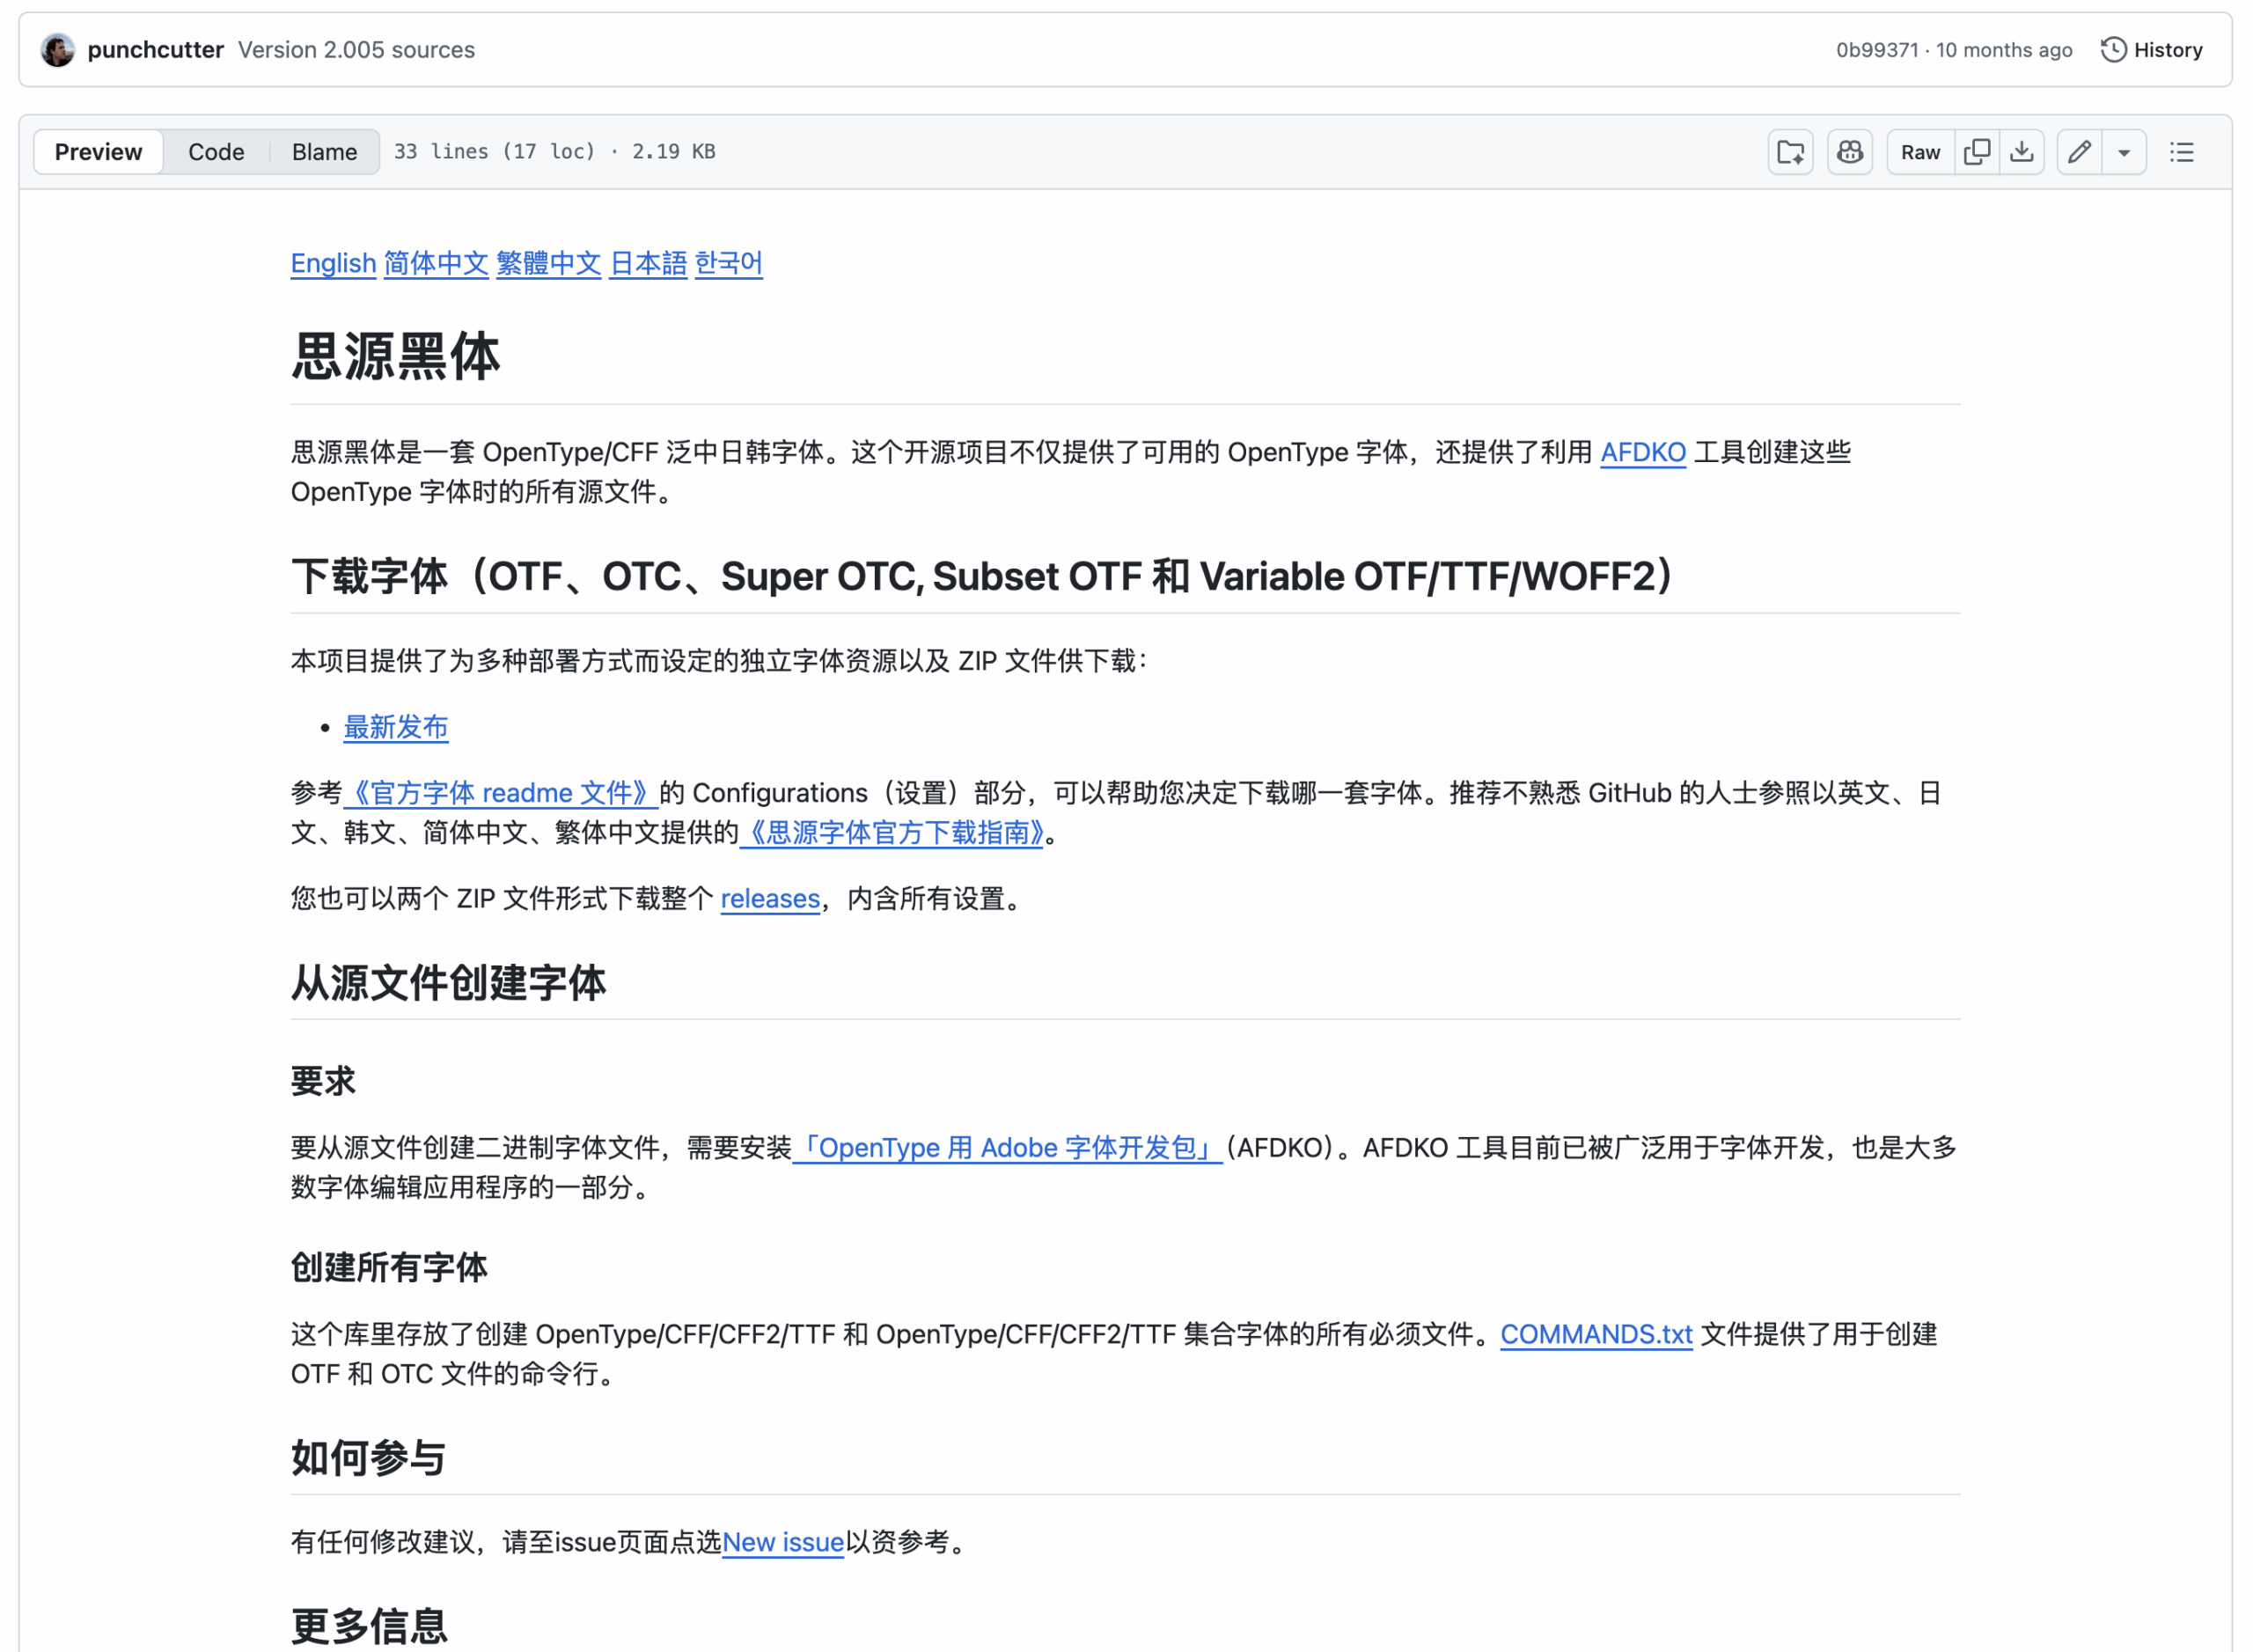View the file History
The height and width of the screenshot is (1652, 2253).
click(2150, 49)
